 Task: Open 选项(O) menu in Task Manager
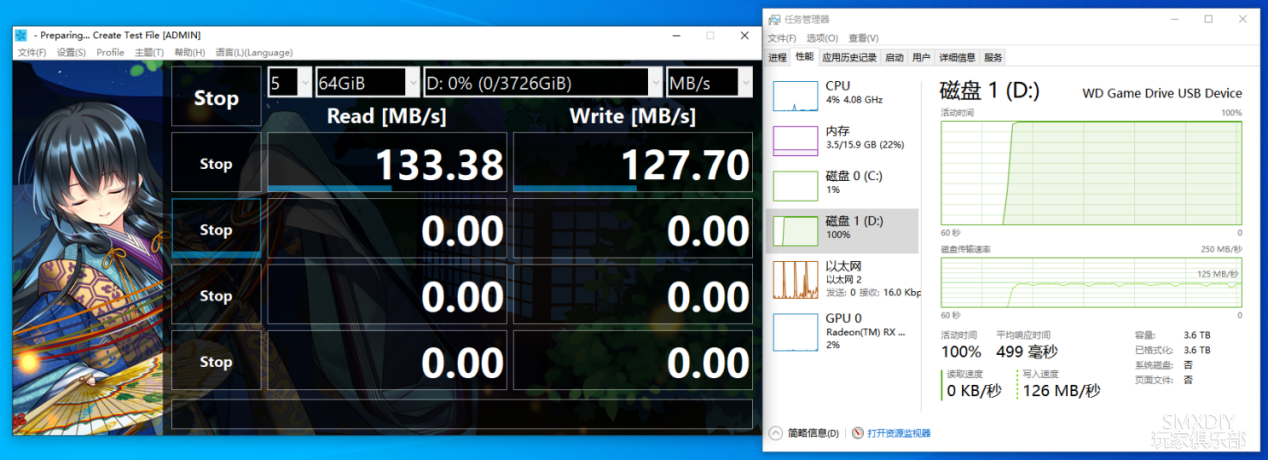[822, 38]
